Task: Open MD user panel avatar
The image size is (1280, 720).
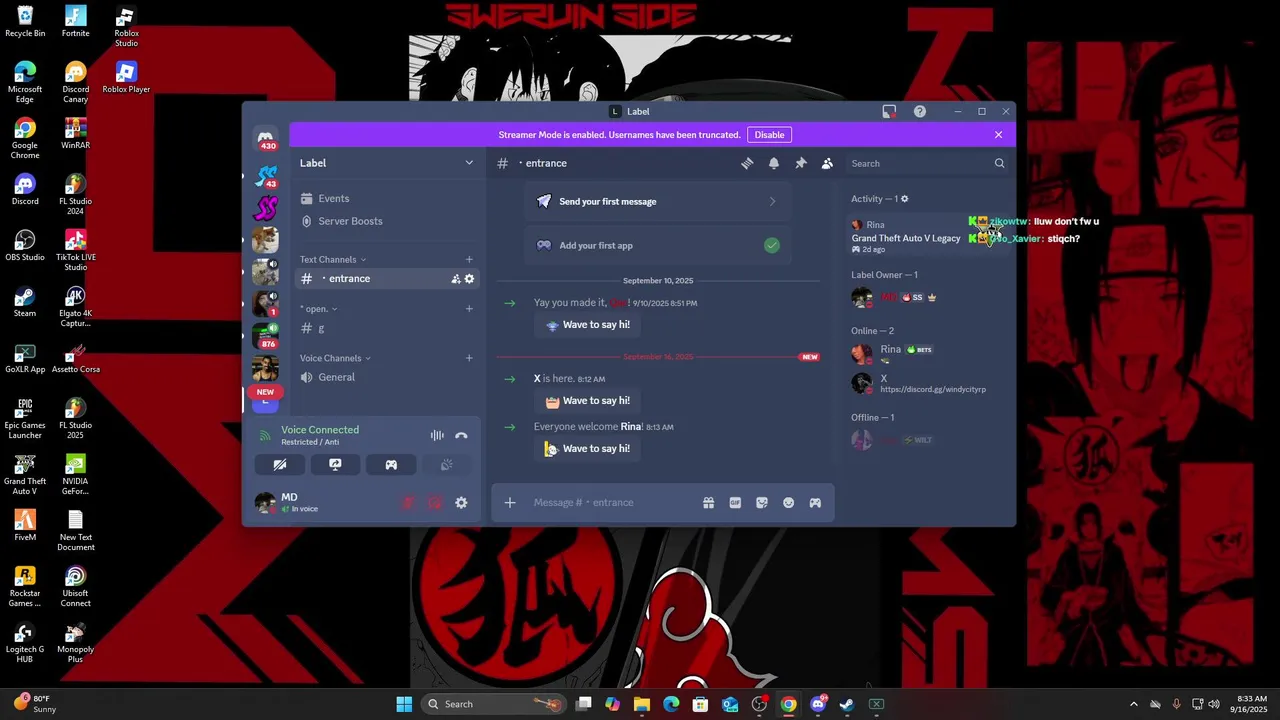Action: pos(265,503)
